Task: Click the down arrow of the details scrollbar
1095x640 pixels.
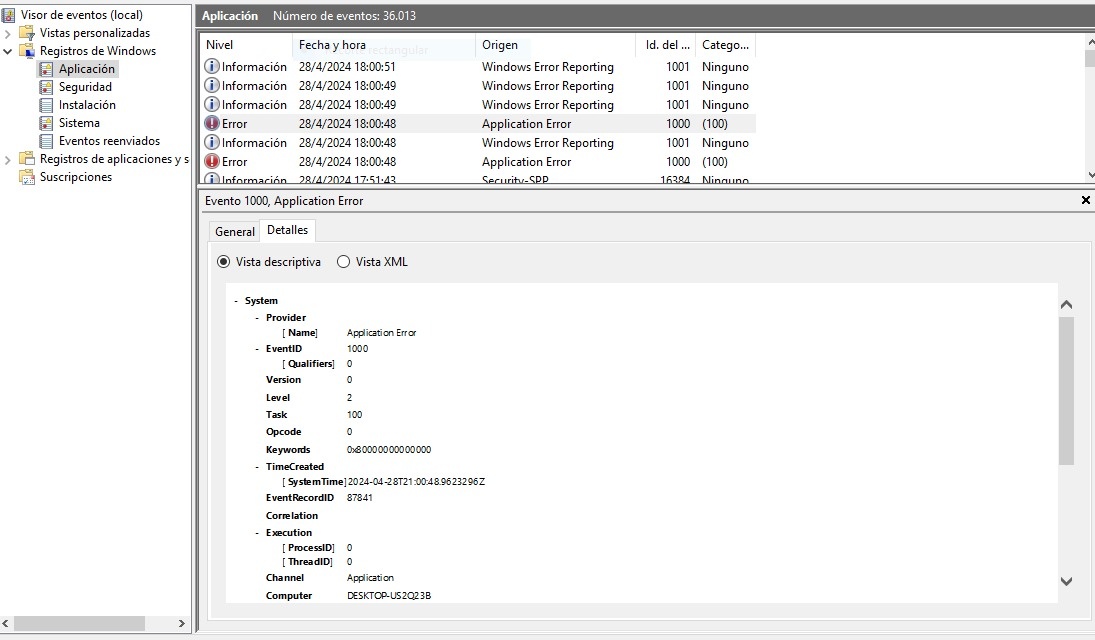Action: click(x=1066, y=581)
